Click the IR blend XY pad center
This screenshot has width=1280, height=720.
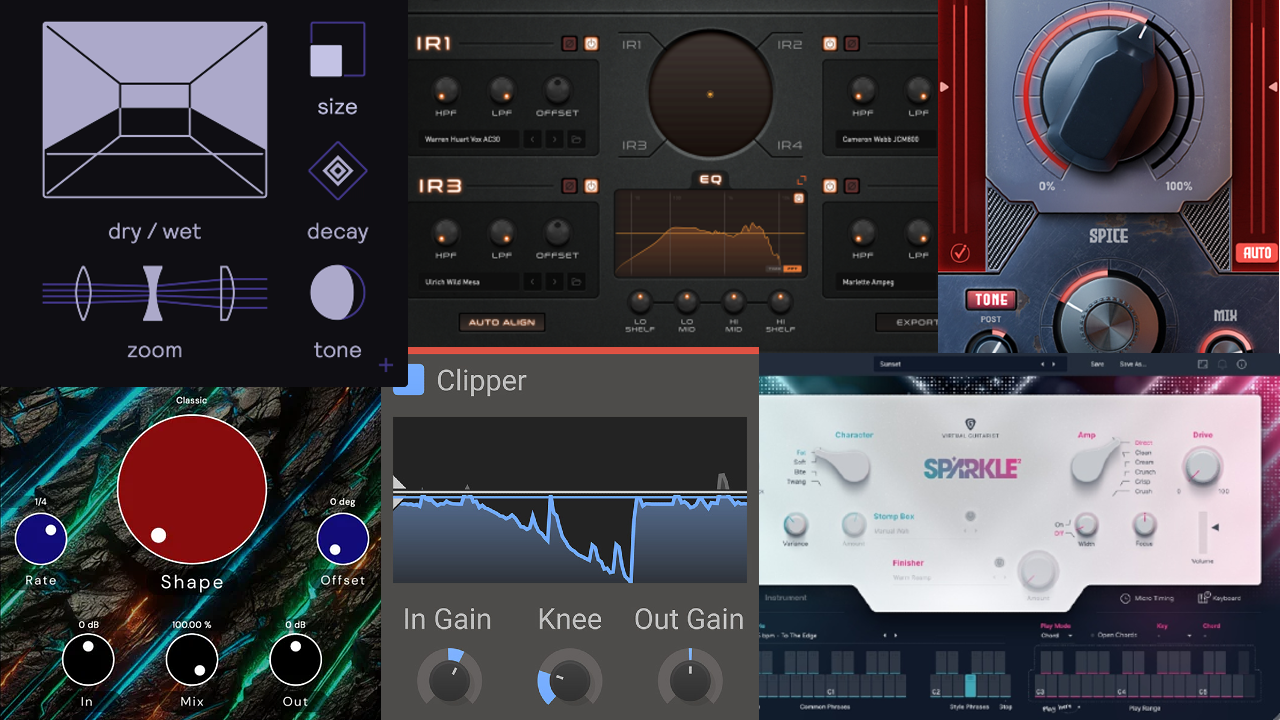point(710,94)
